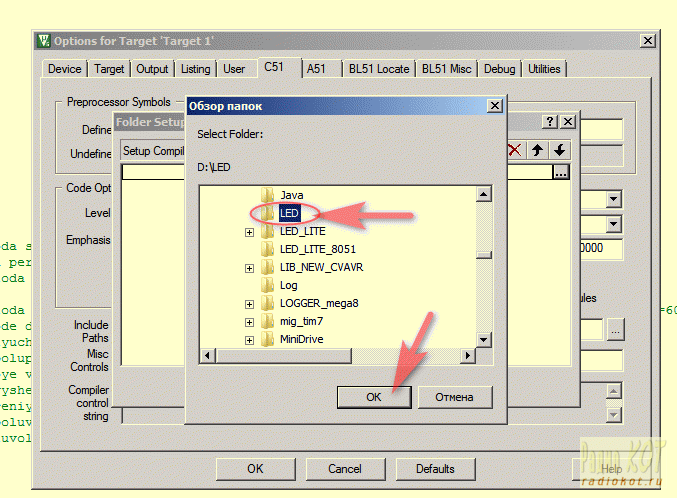677x498 pixels.
Task: Click the Log folder icon
Action: click(268, 285)
